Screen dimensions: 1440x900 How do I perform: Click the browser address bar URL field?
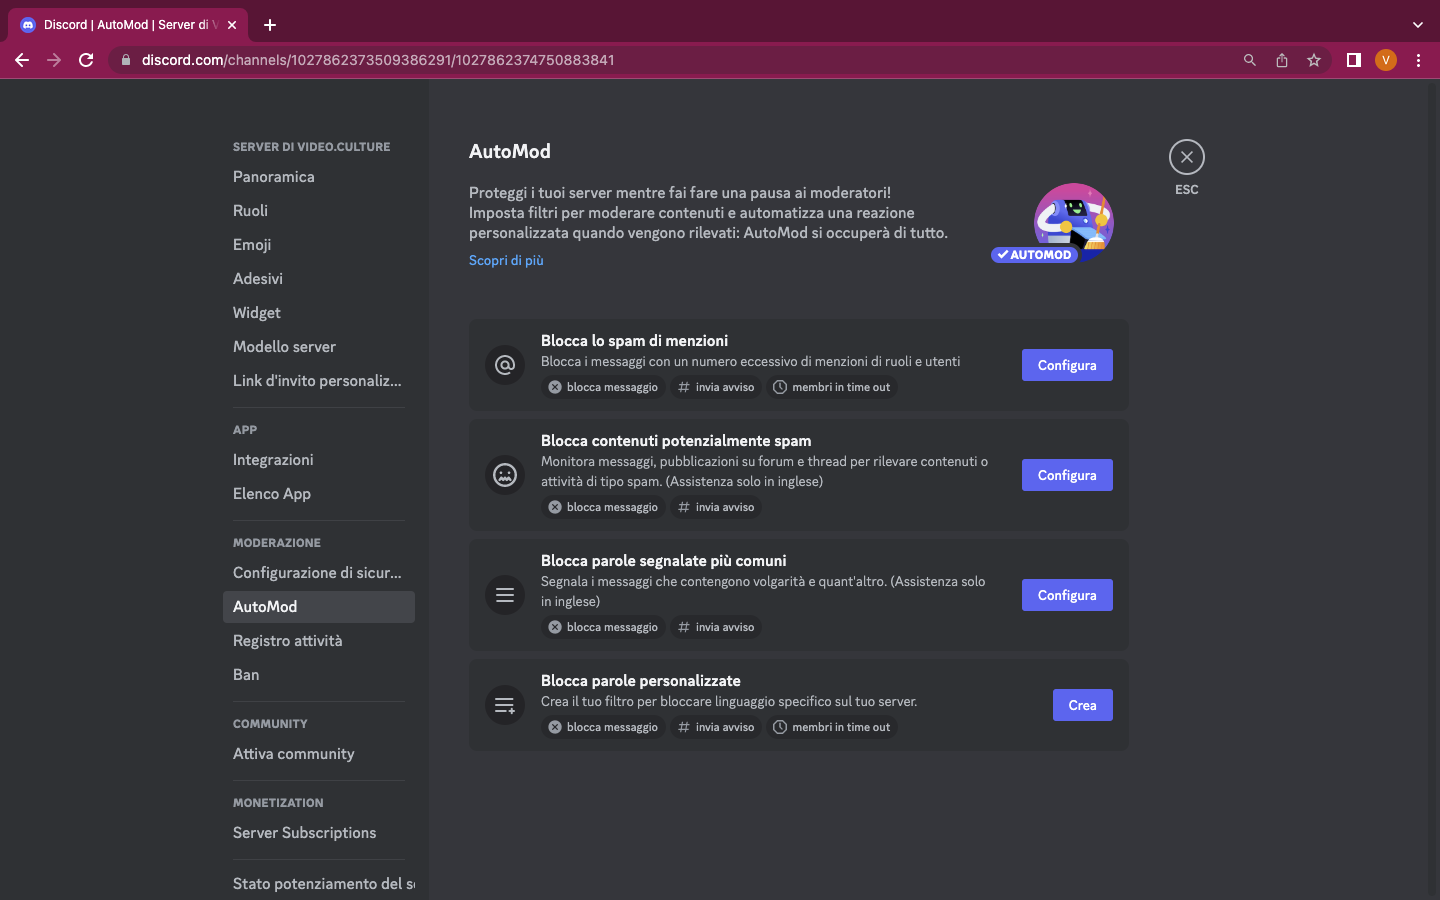tap(400, 60)
